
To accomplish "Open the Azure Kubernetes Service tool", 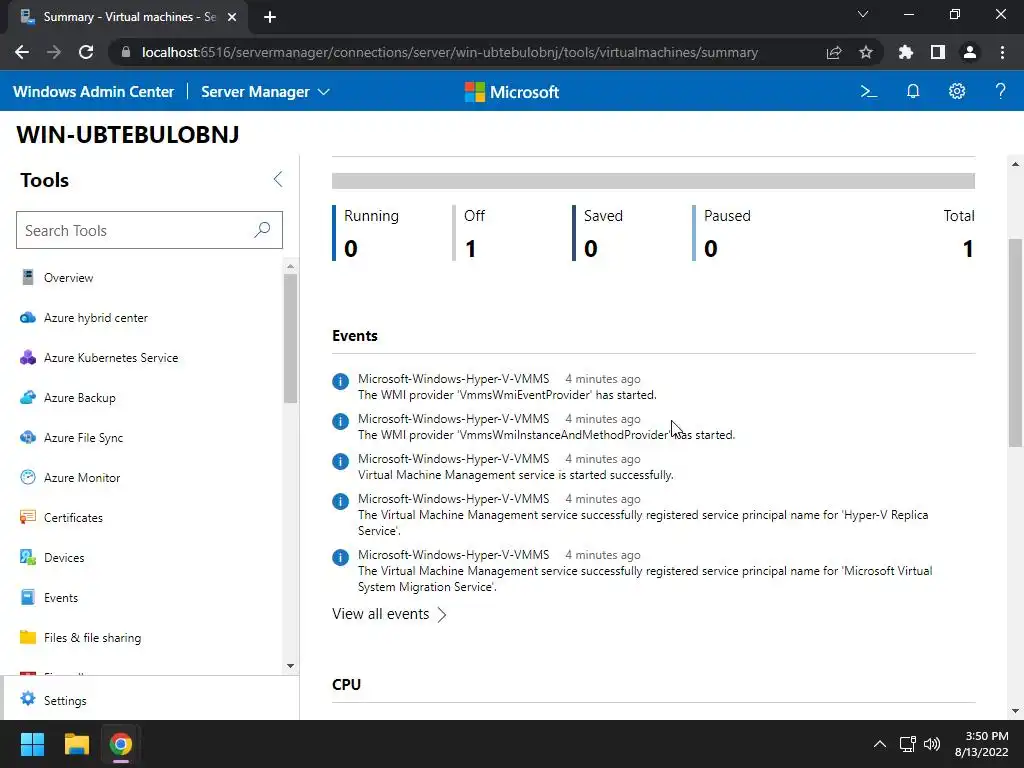I will [111, 358].
